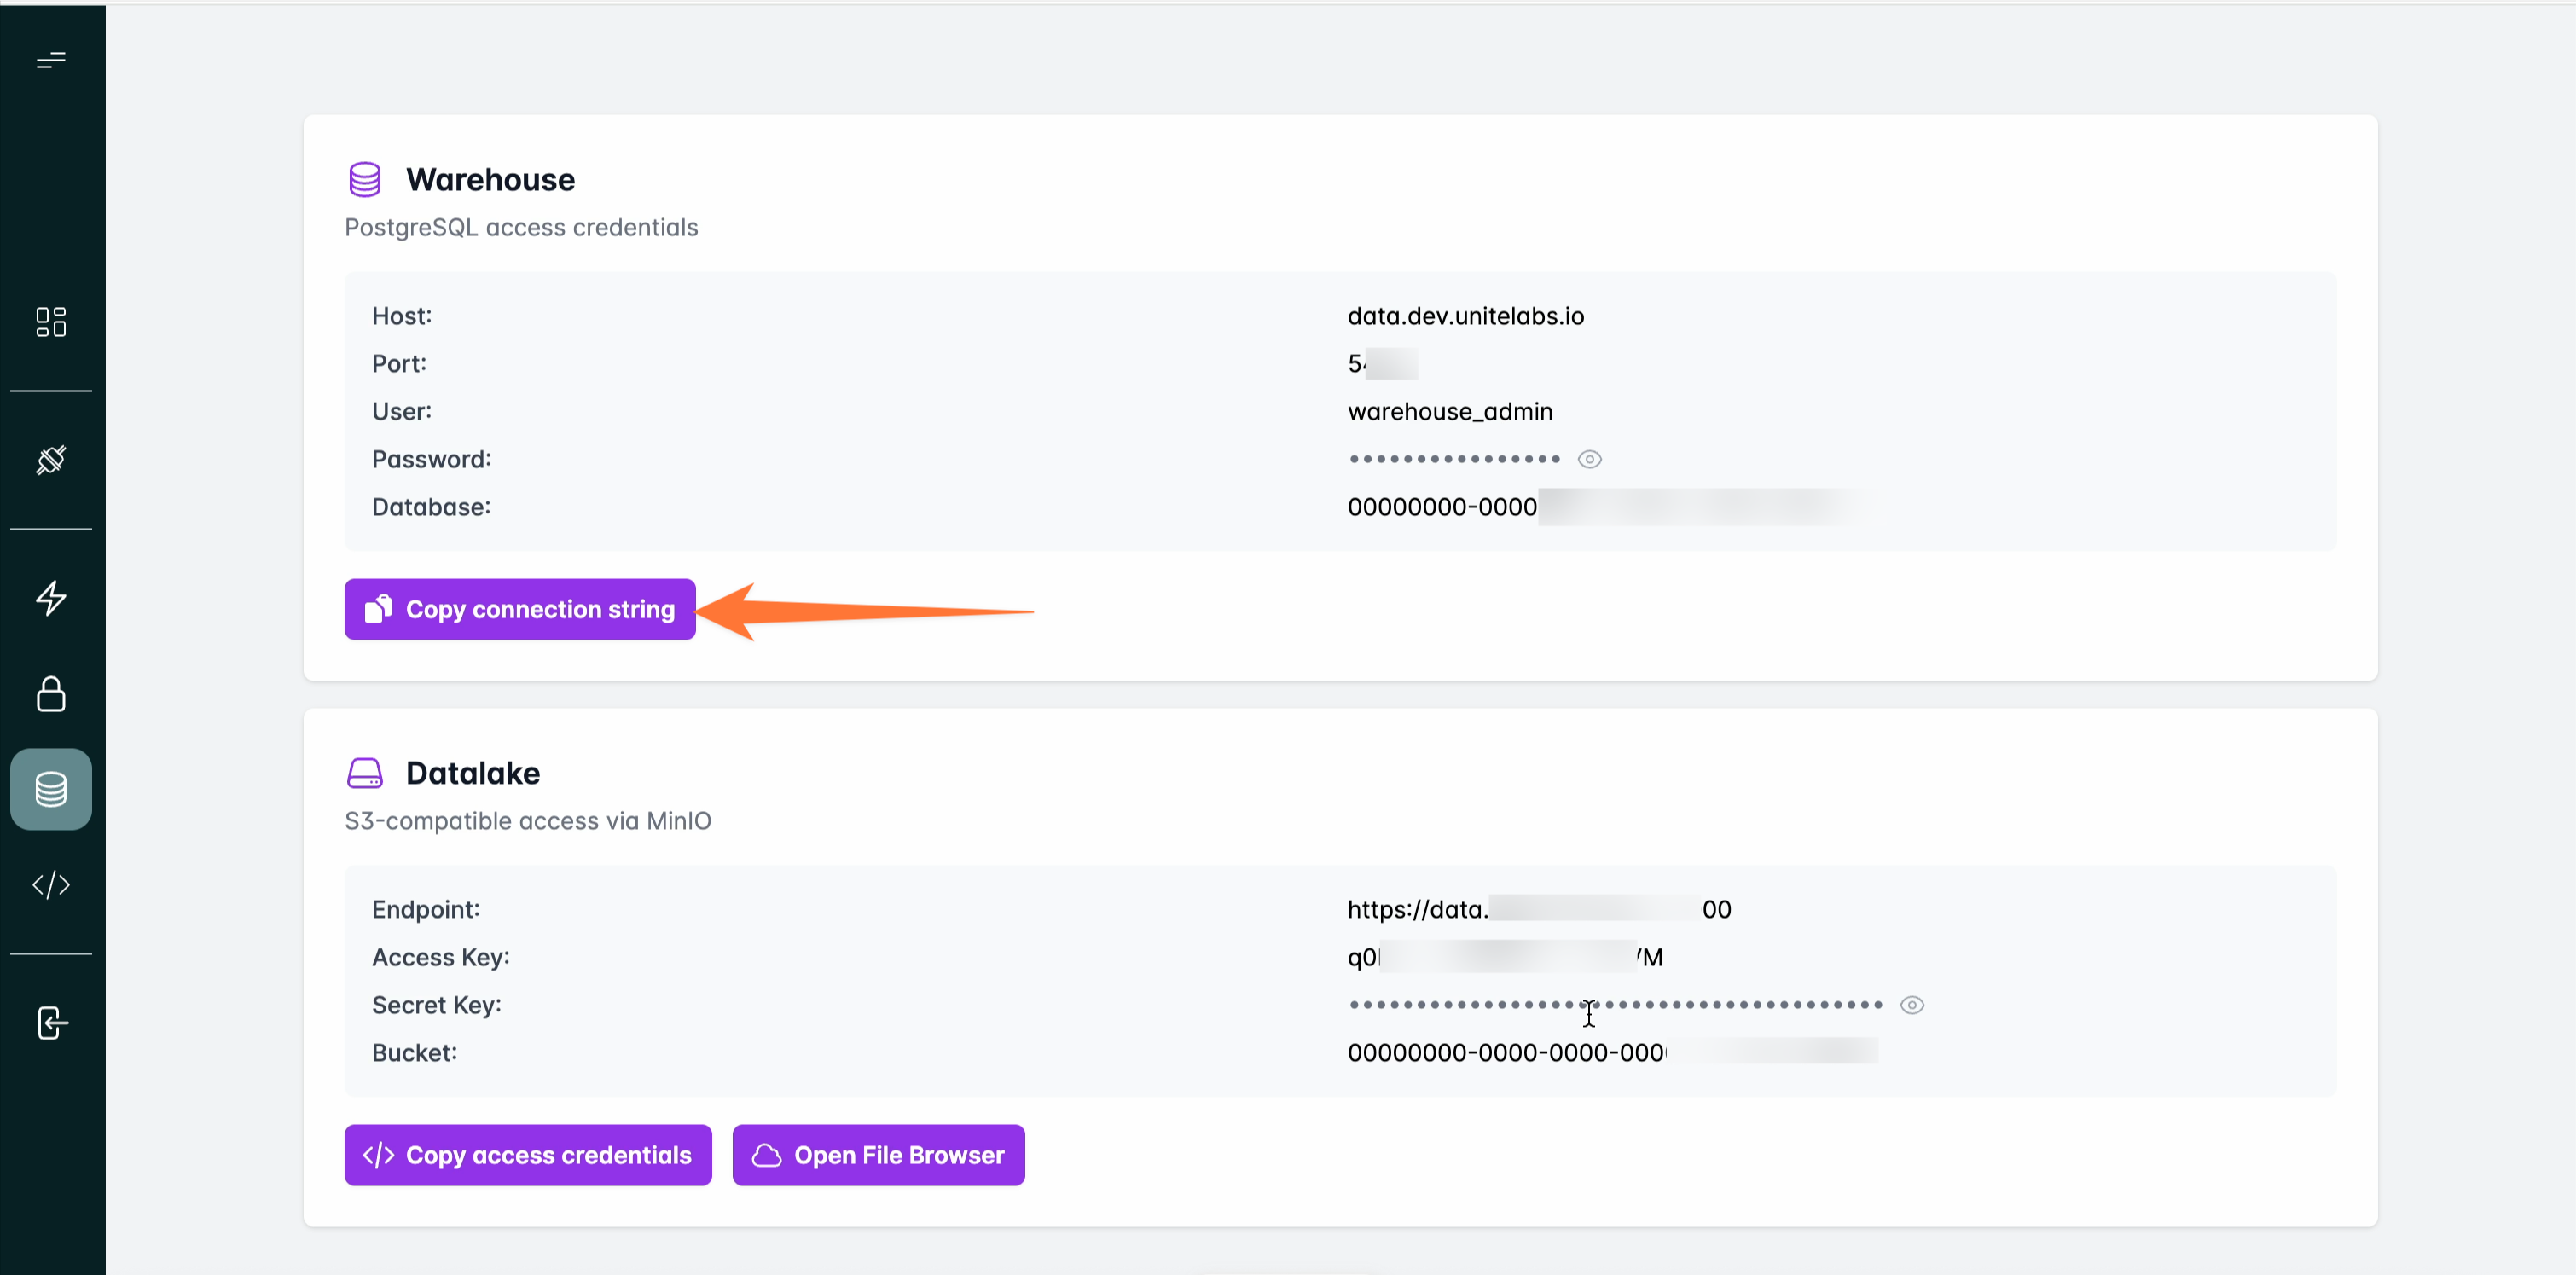Click the warehouse_admin user value
The image size is (2576, 1275).
1450,412
